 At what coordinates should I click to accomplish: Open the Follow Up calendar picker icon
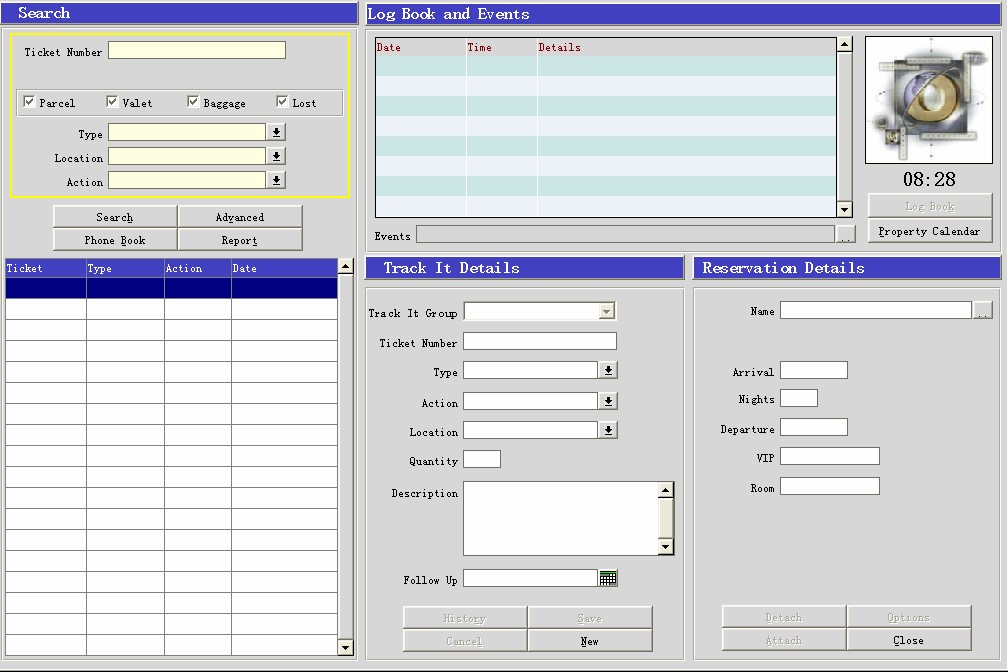coord(608,578)
